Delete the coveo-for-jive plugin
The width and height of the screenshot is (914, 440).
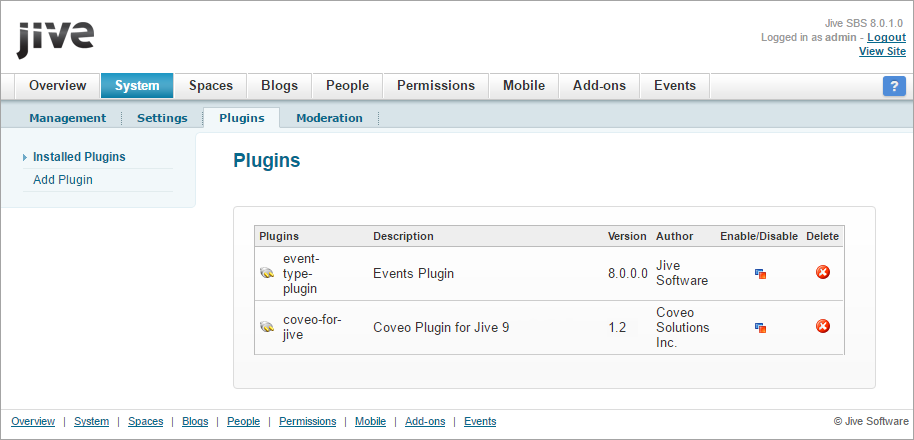pyautogui.click(x=822, y=326)
